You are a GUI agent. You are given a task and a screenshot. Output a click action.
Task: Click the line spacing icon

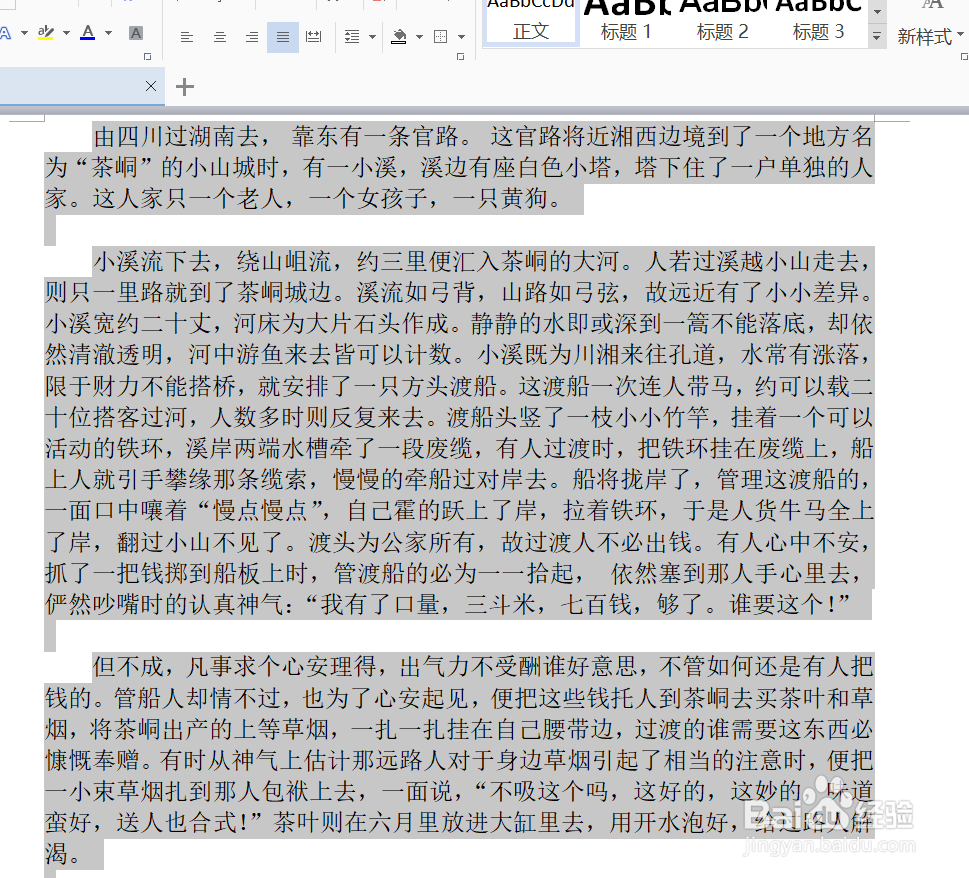[x=352, y=37]
